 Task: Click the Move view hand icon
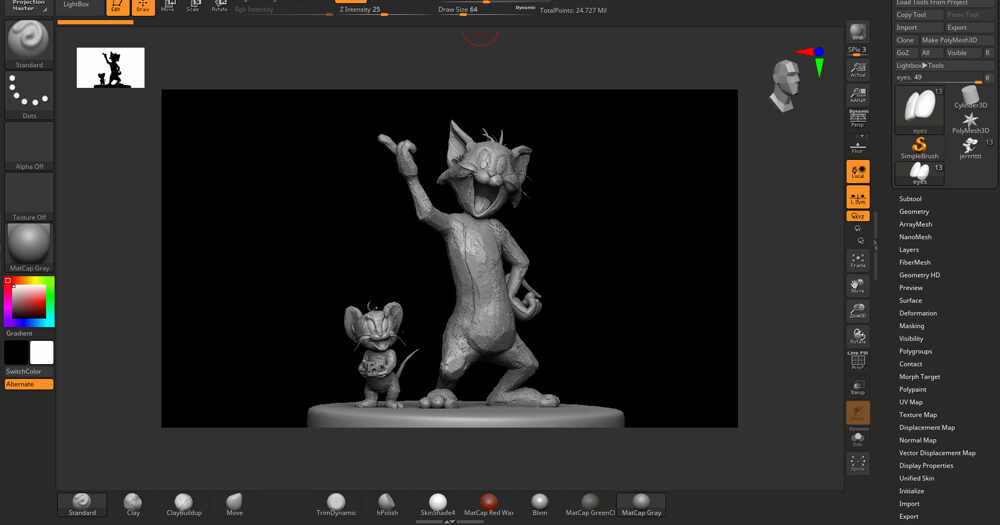click(858, 286)
